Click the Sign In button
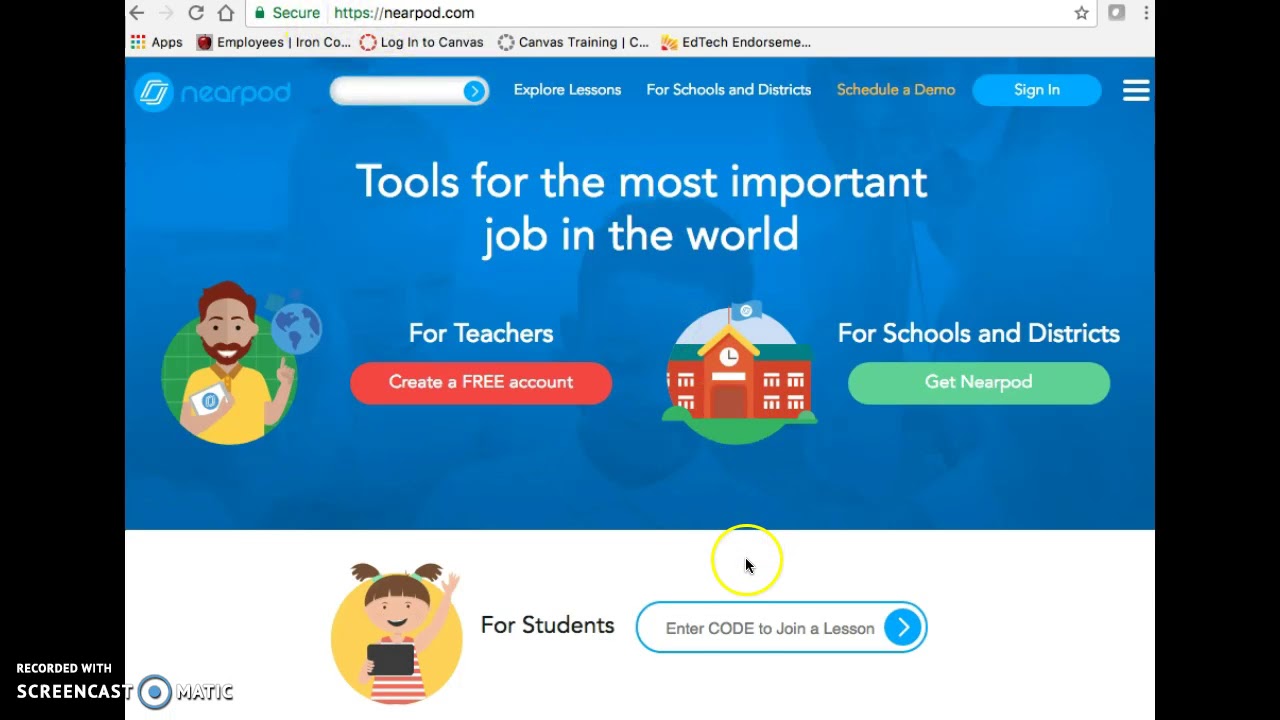The image size is (1280, 720). (1037, 90)
